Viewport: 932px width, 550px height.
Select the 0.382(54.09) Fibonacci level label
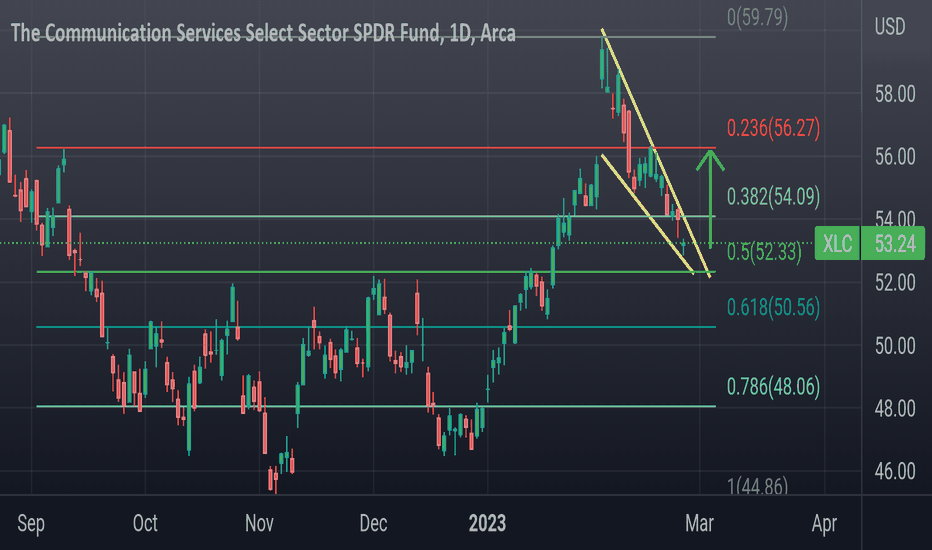[x=773, y=196]
